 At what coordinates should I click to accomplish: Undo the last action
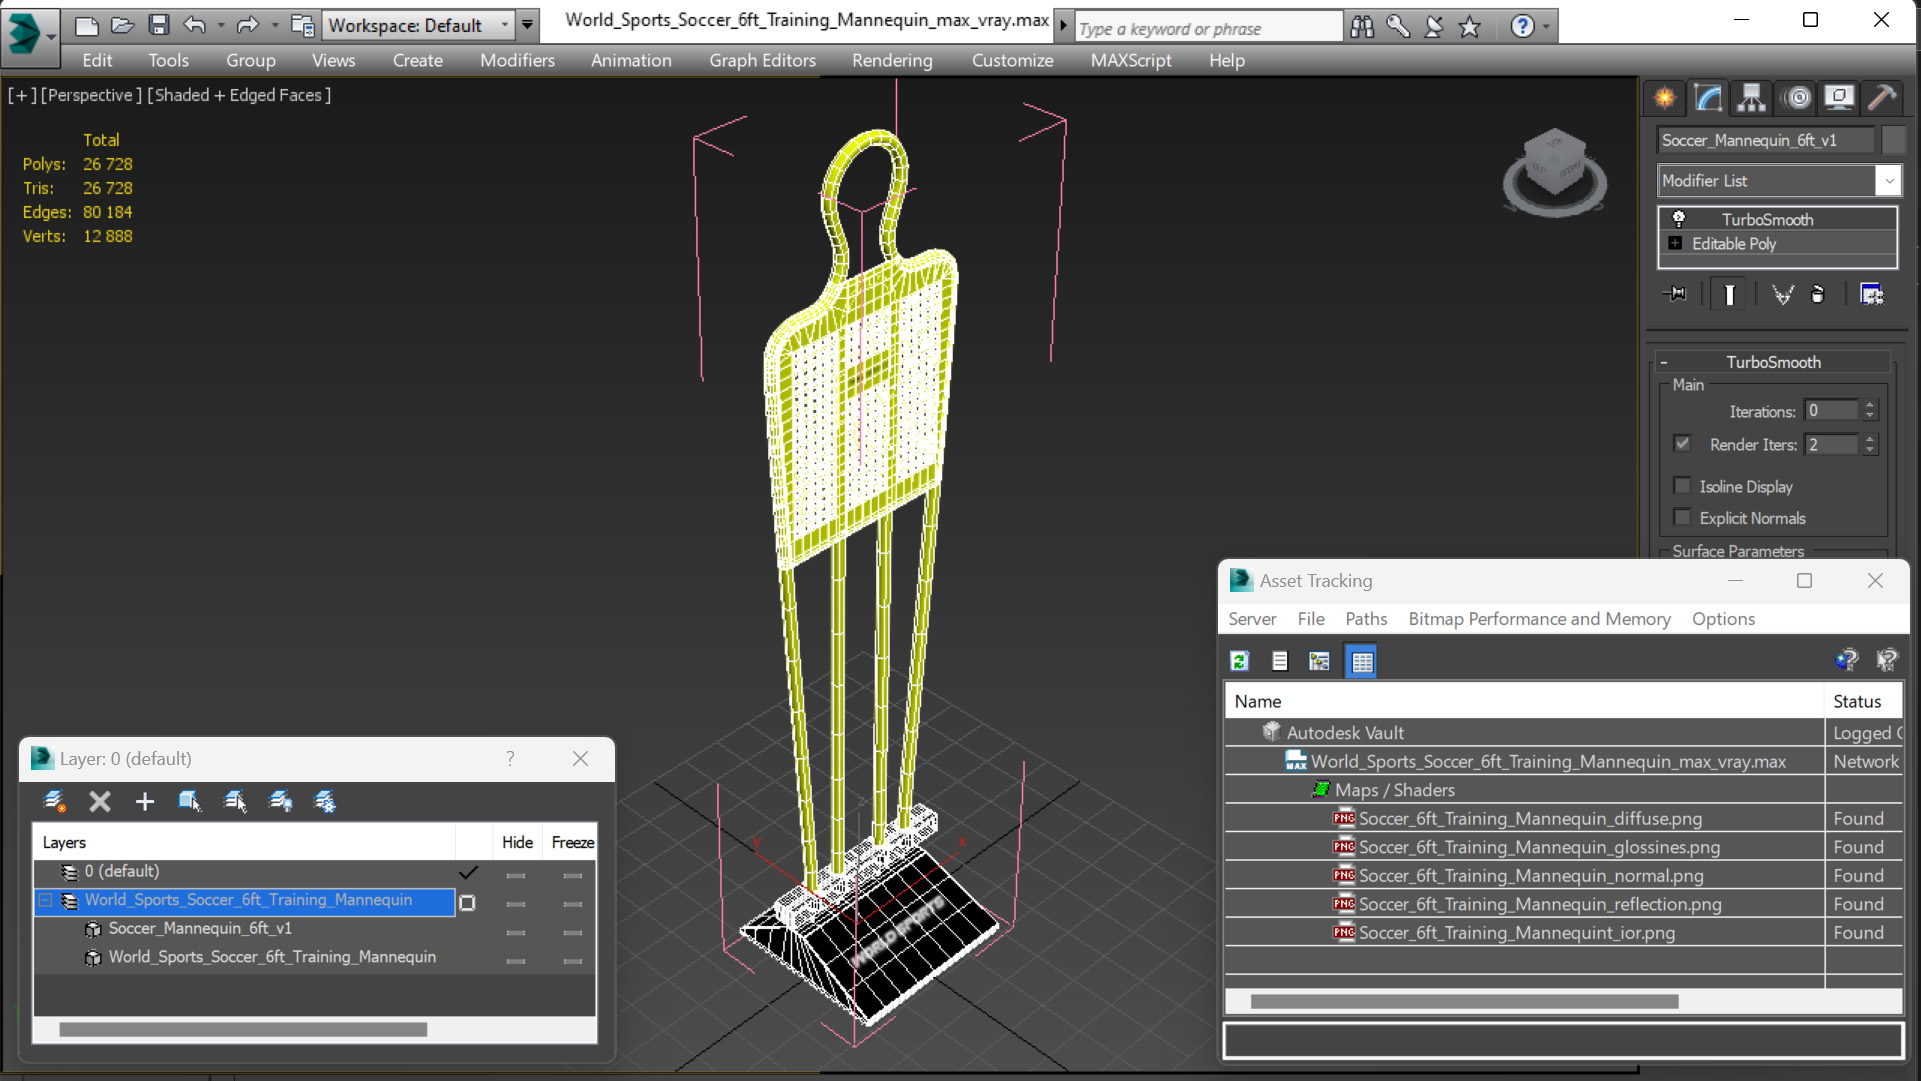point(195,25)
